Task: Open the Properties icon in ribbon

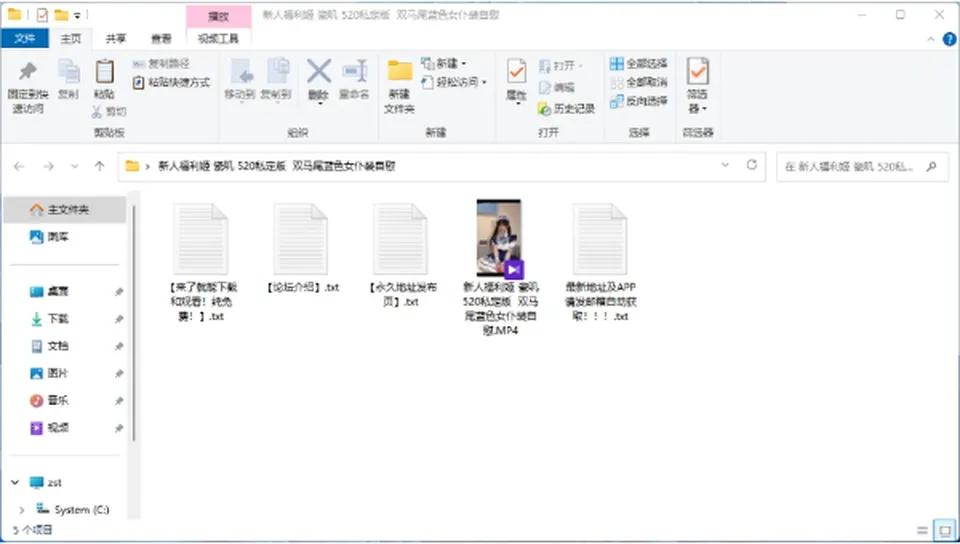Action: pyautogui.click(x=516, y=72)
